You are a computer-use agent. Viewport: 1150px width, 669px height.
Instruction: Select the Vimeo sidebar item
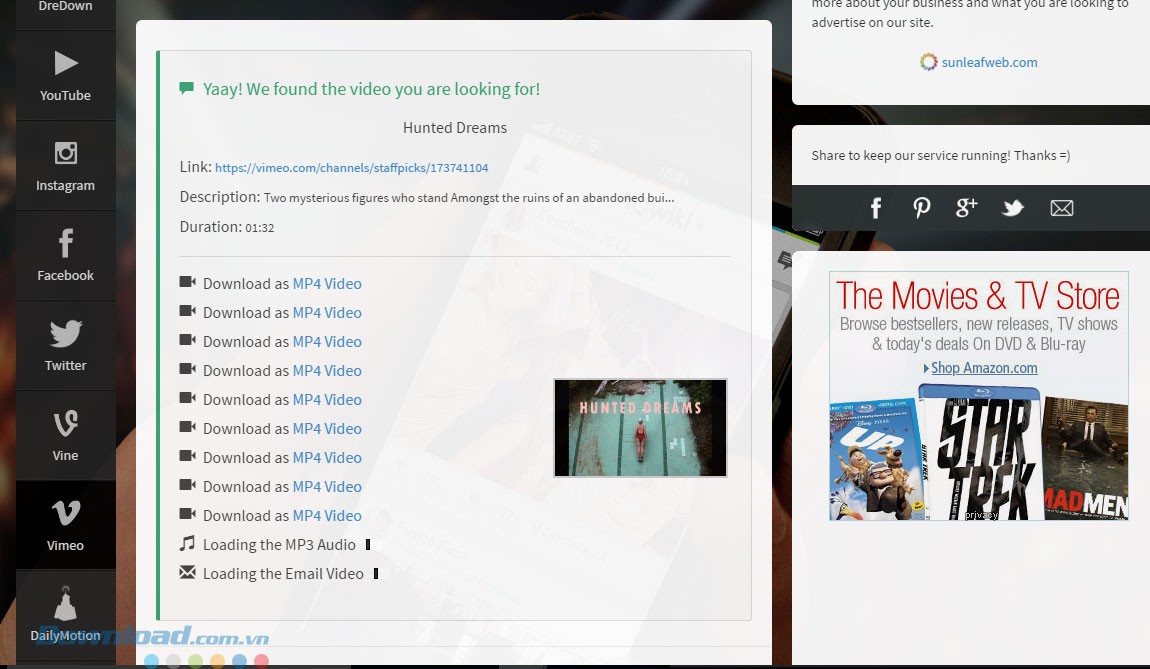coord(65,526)
